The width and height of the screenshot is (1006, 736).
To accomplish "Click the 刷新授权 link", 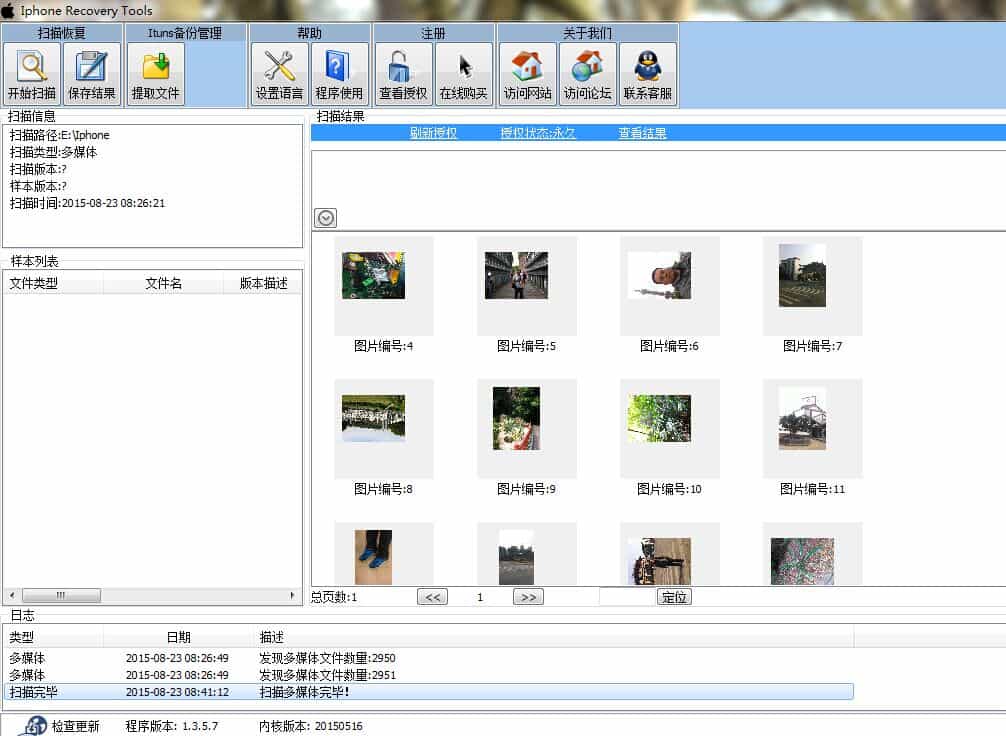I will [x=434, y=133].
